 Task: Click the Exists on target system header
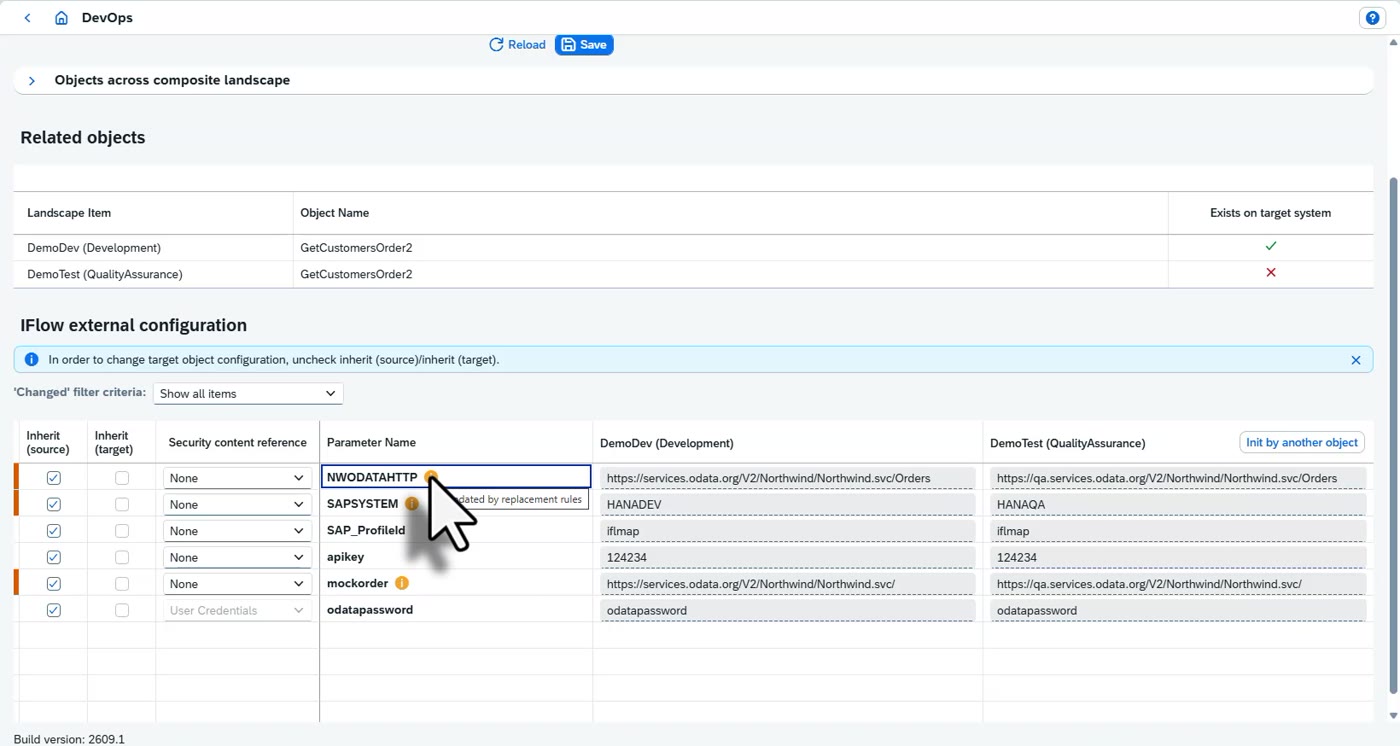pyautogui.click(x=1270, y=212)
